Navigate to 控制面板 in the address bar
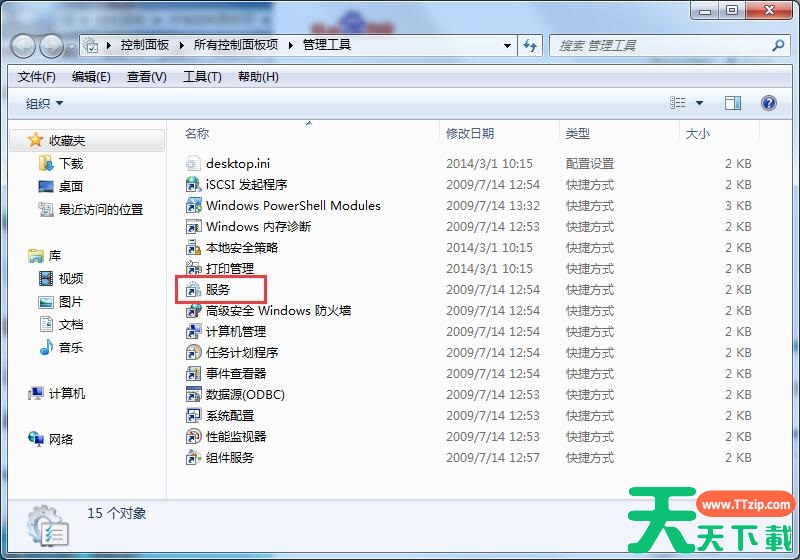The width and height of the screenshot is (800, 560). click(145, 45)
